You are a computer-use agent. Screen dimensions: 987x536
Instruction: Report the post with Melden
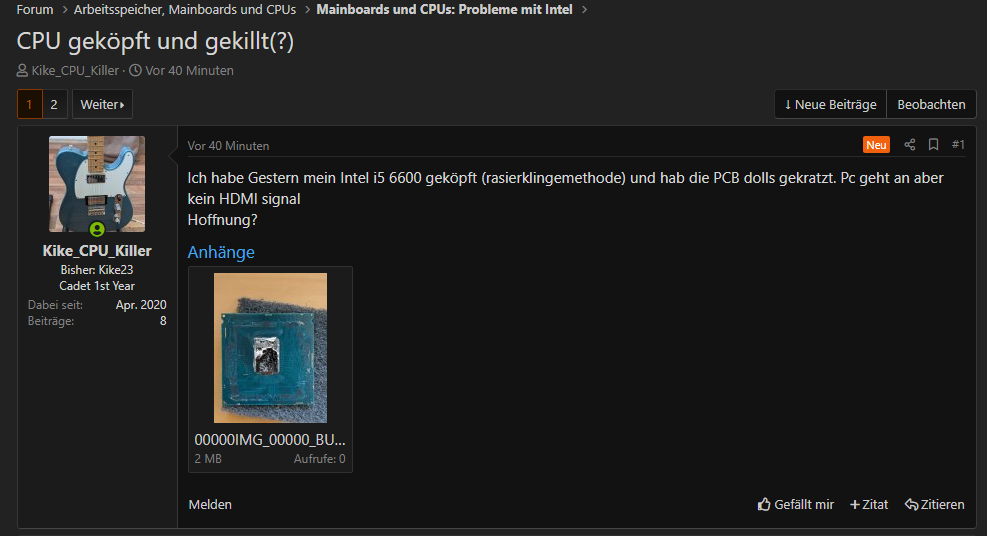tap(210, 505)
